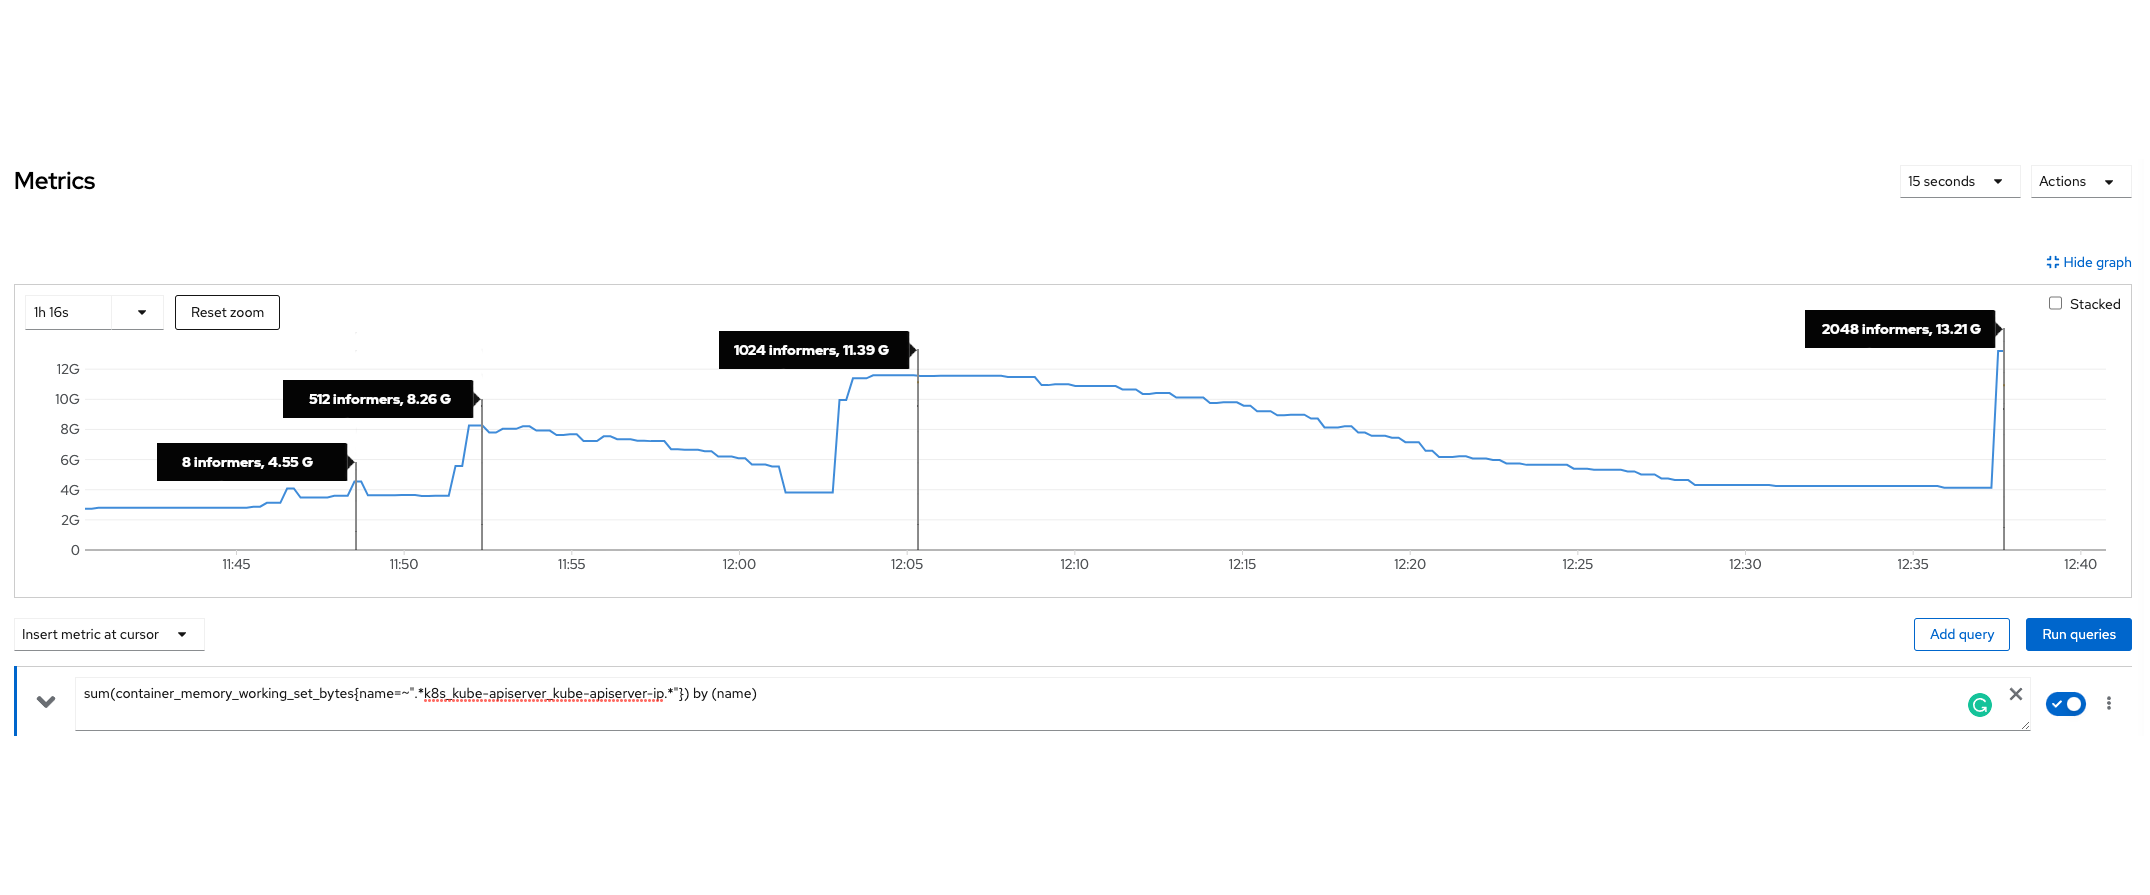Viewport: 2150px width, 895px height.
Task: Click the 8 informers, 4.55 G annotation
Action: tap(251, 462)
